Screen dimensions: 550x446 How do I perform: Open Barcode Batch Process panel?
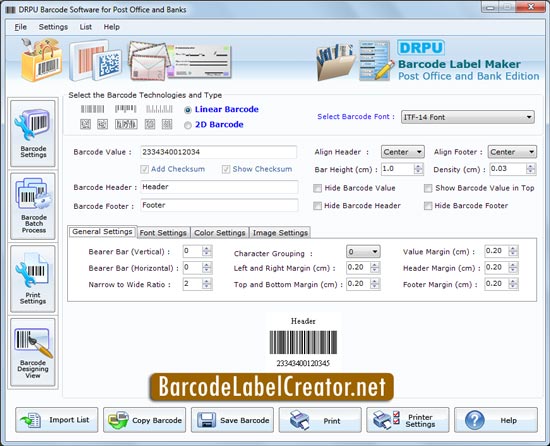(x=33, y=206)
